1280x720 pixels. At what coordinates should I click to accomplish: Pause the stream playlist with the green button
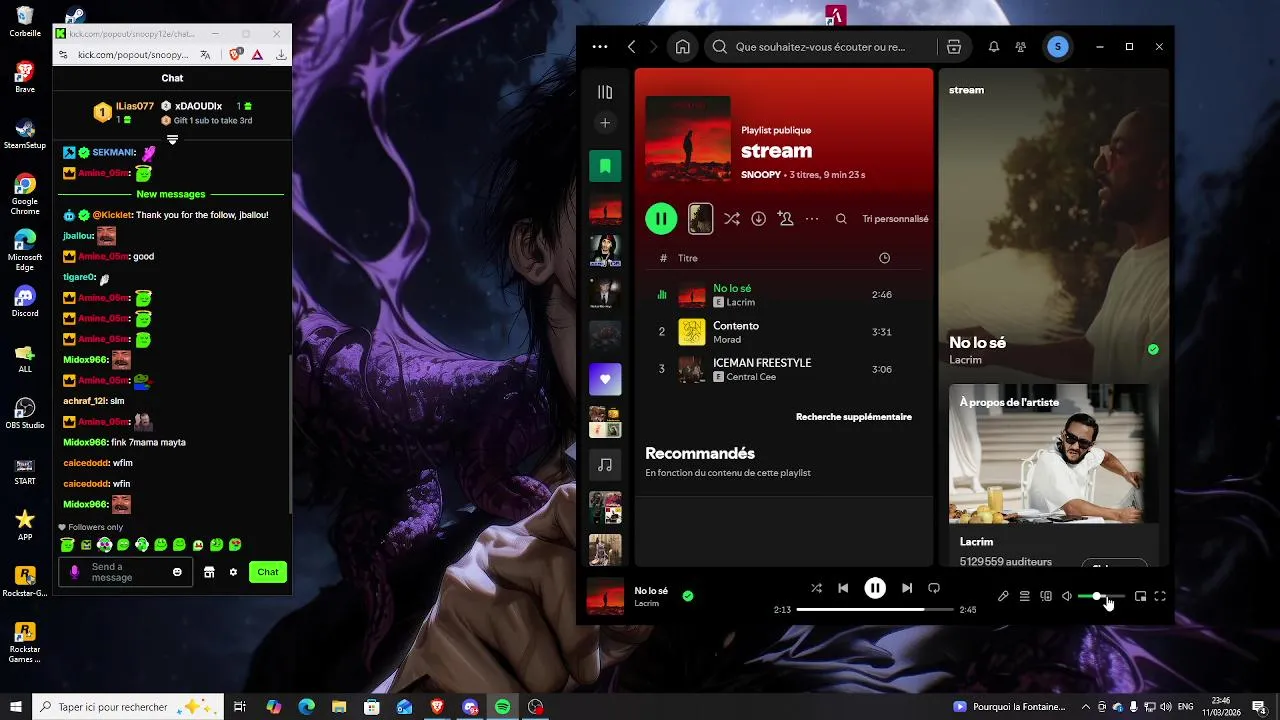coord(661,218)
